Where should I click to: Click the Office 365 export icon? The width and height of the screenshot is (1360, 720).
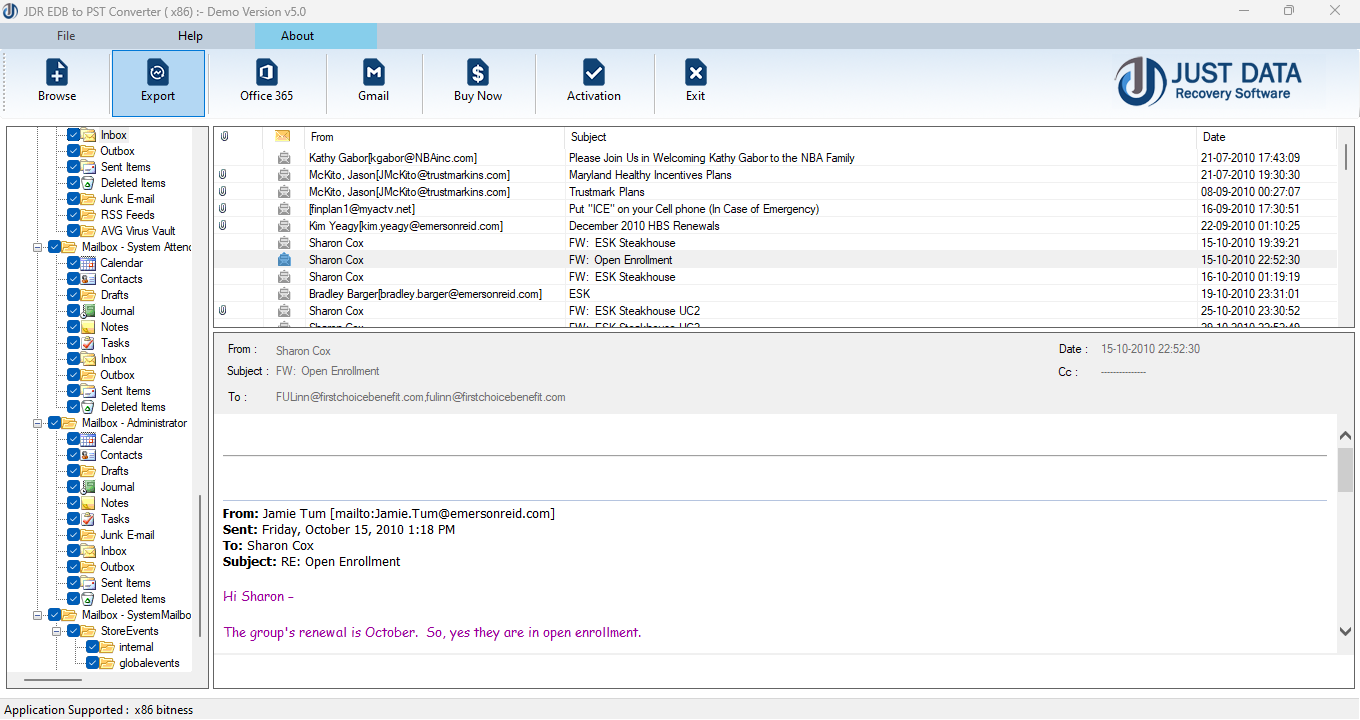265,82
